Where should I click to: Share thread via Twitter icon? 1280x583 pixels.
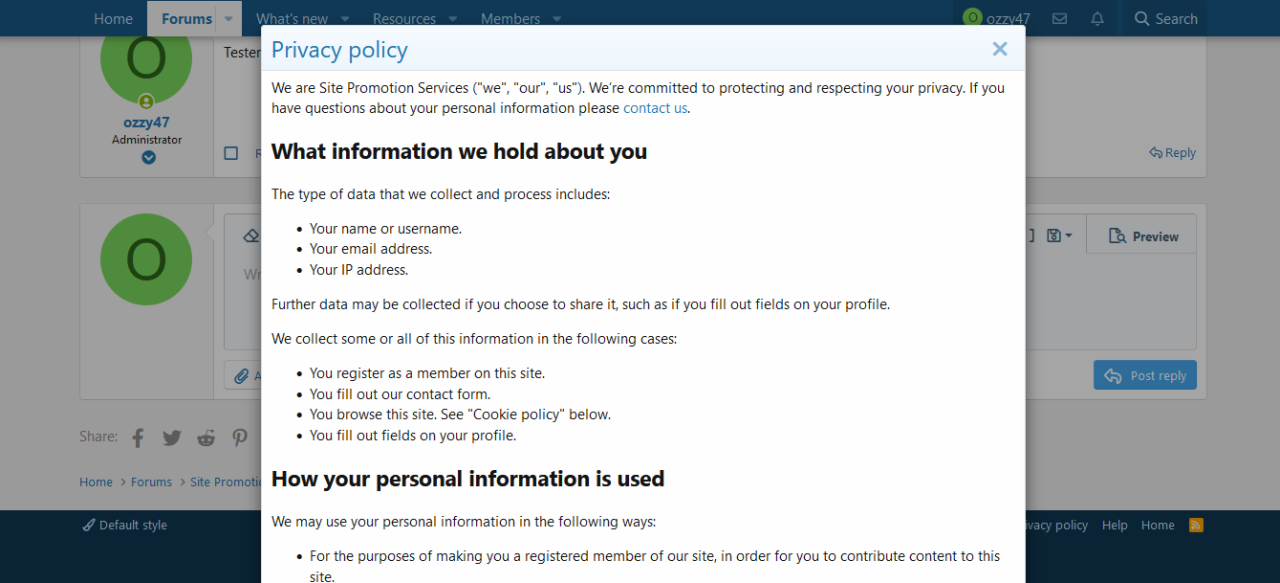[172, 437]
